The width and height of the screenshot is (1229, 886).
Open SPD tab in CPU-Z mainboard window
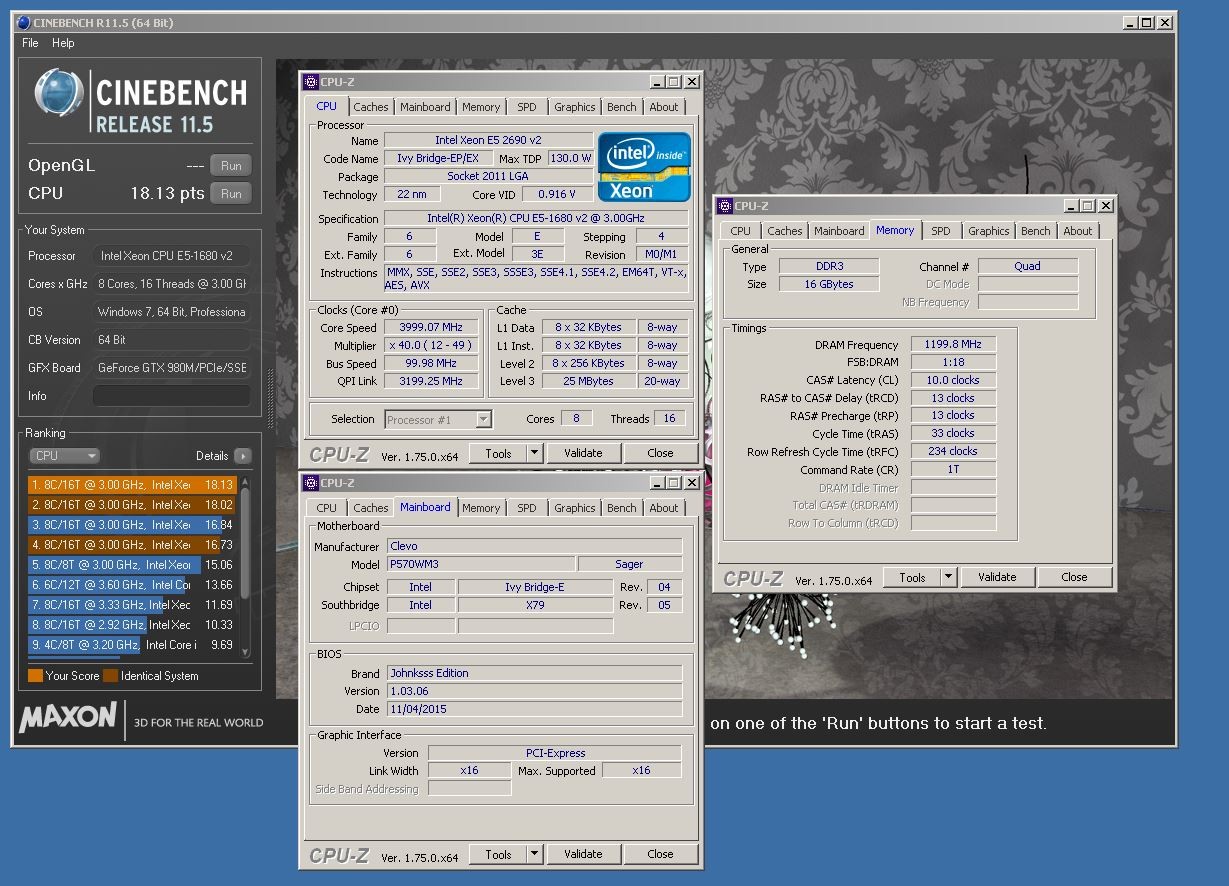tap(527, 508)
